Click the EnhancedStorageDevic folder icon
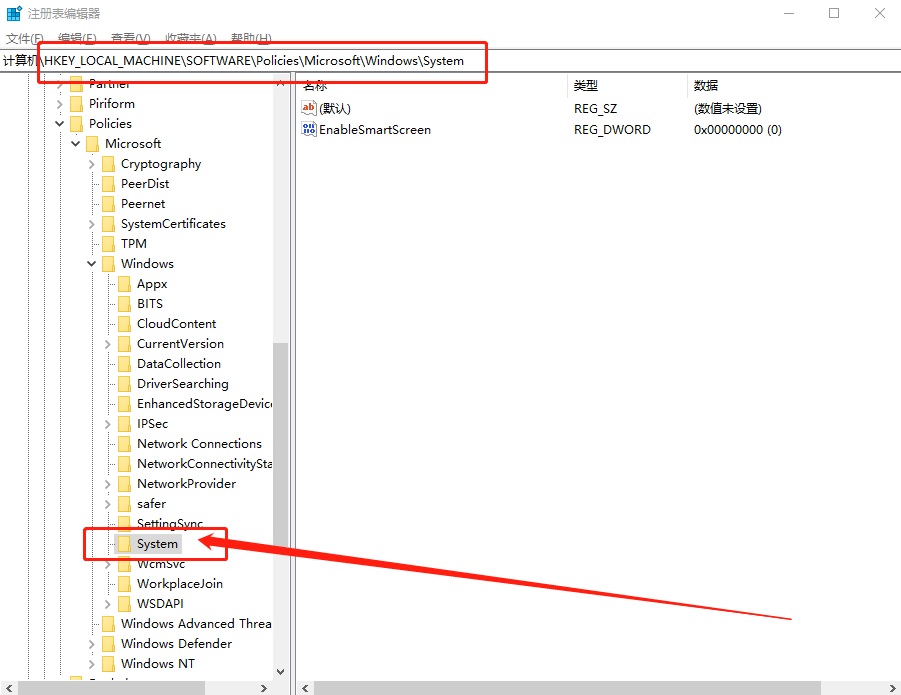The image size is (901, 695). click(124, 404)
